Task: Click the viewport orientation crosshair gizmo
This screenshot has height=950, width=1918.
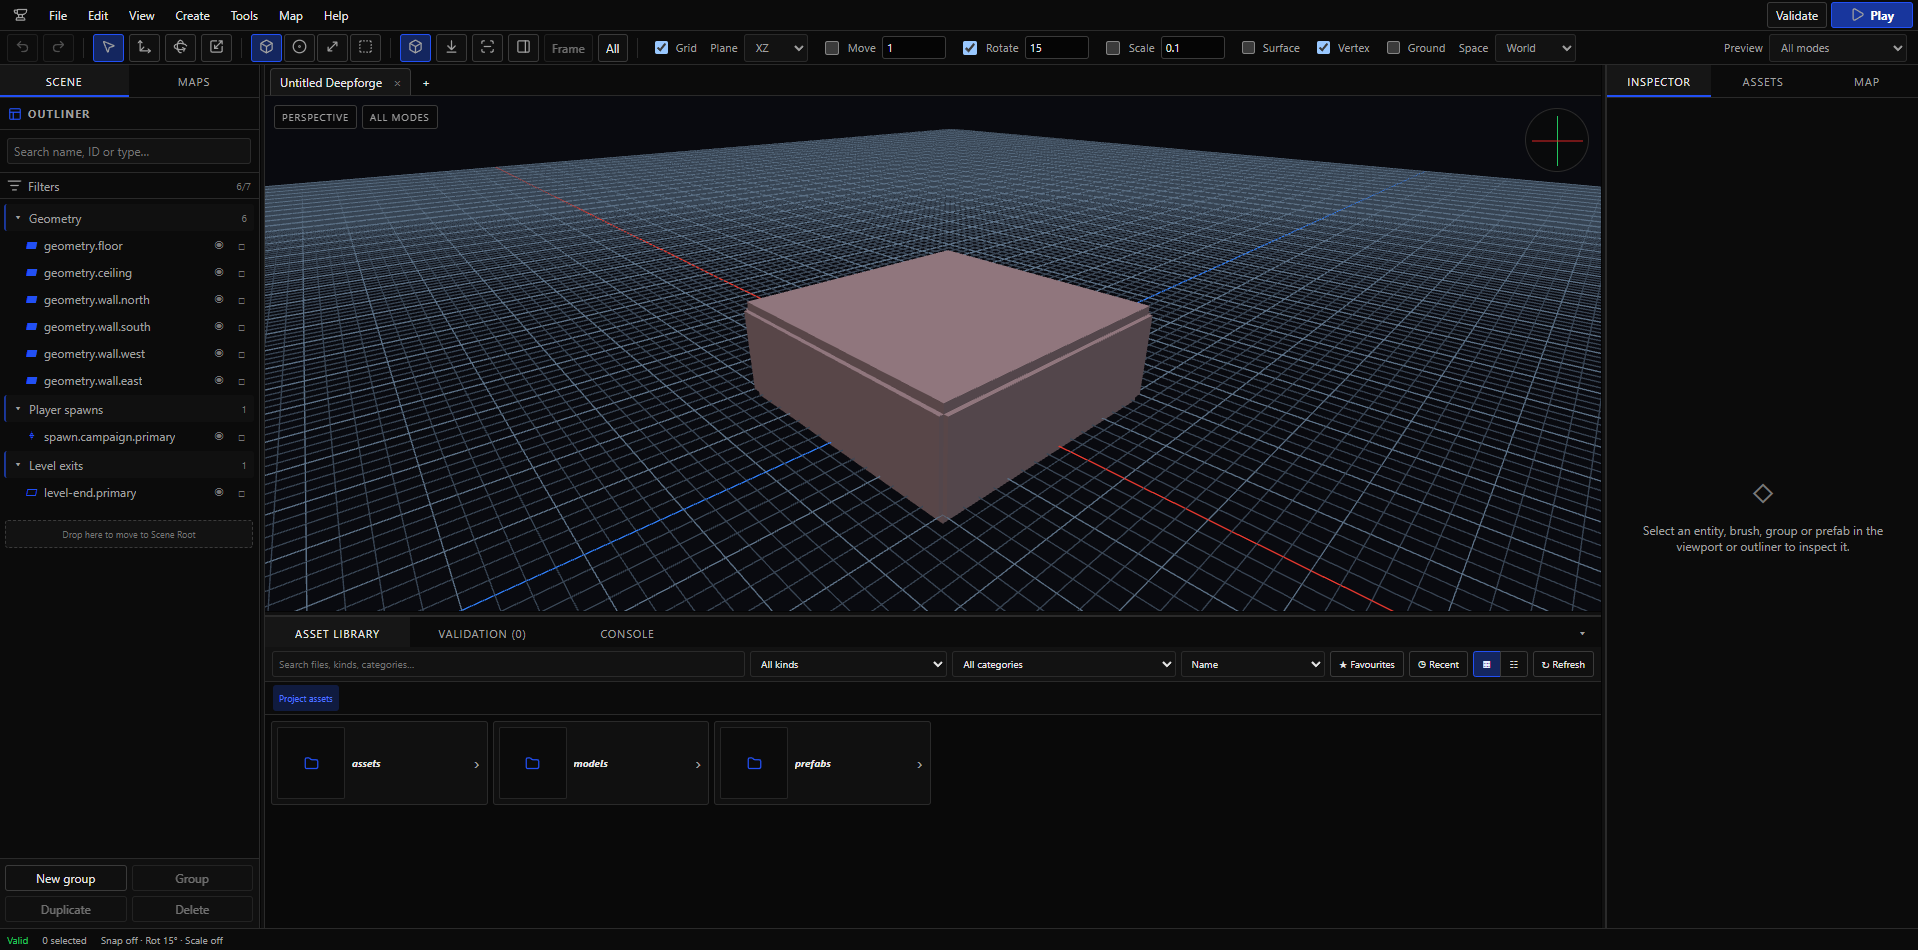Action: click(1557, 140)
